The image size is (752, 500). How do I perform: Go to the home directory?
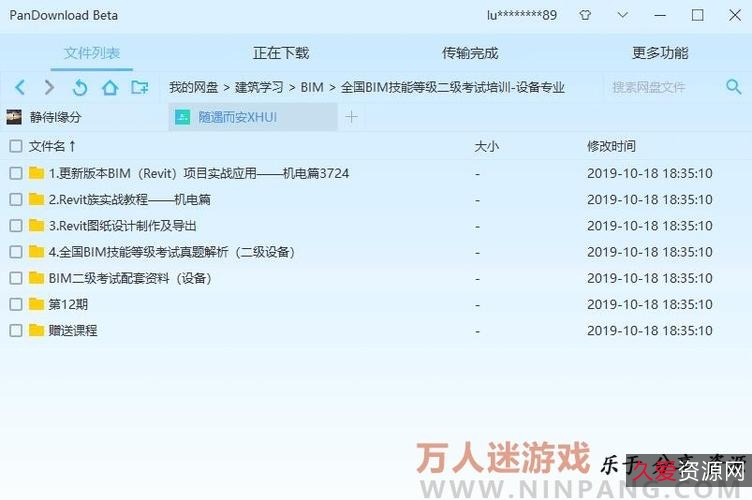(x=110, y=87)
